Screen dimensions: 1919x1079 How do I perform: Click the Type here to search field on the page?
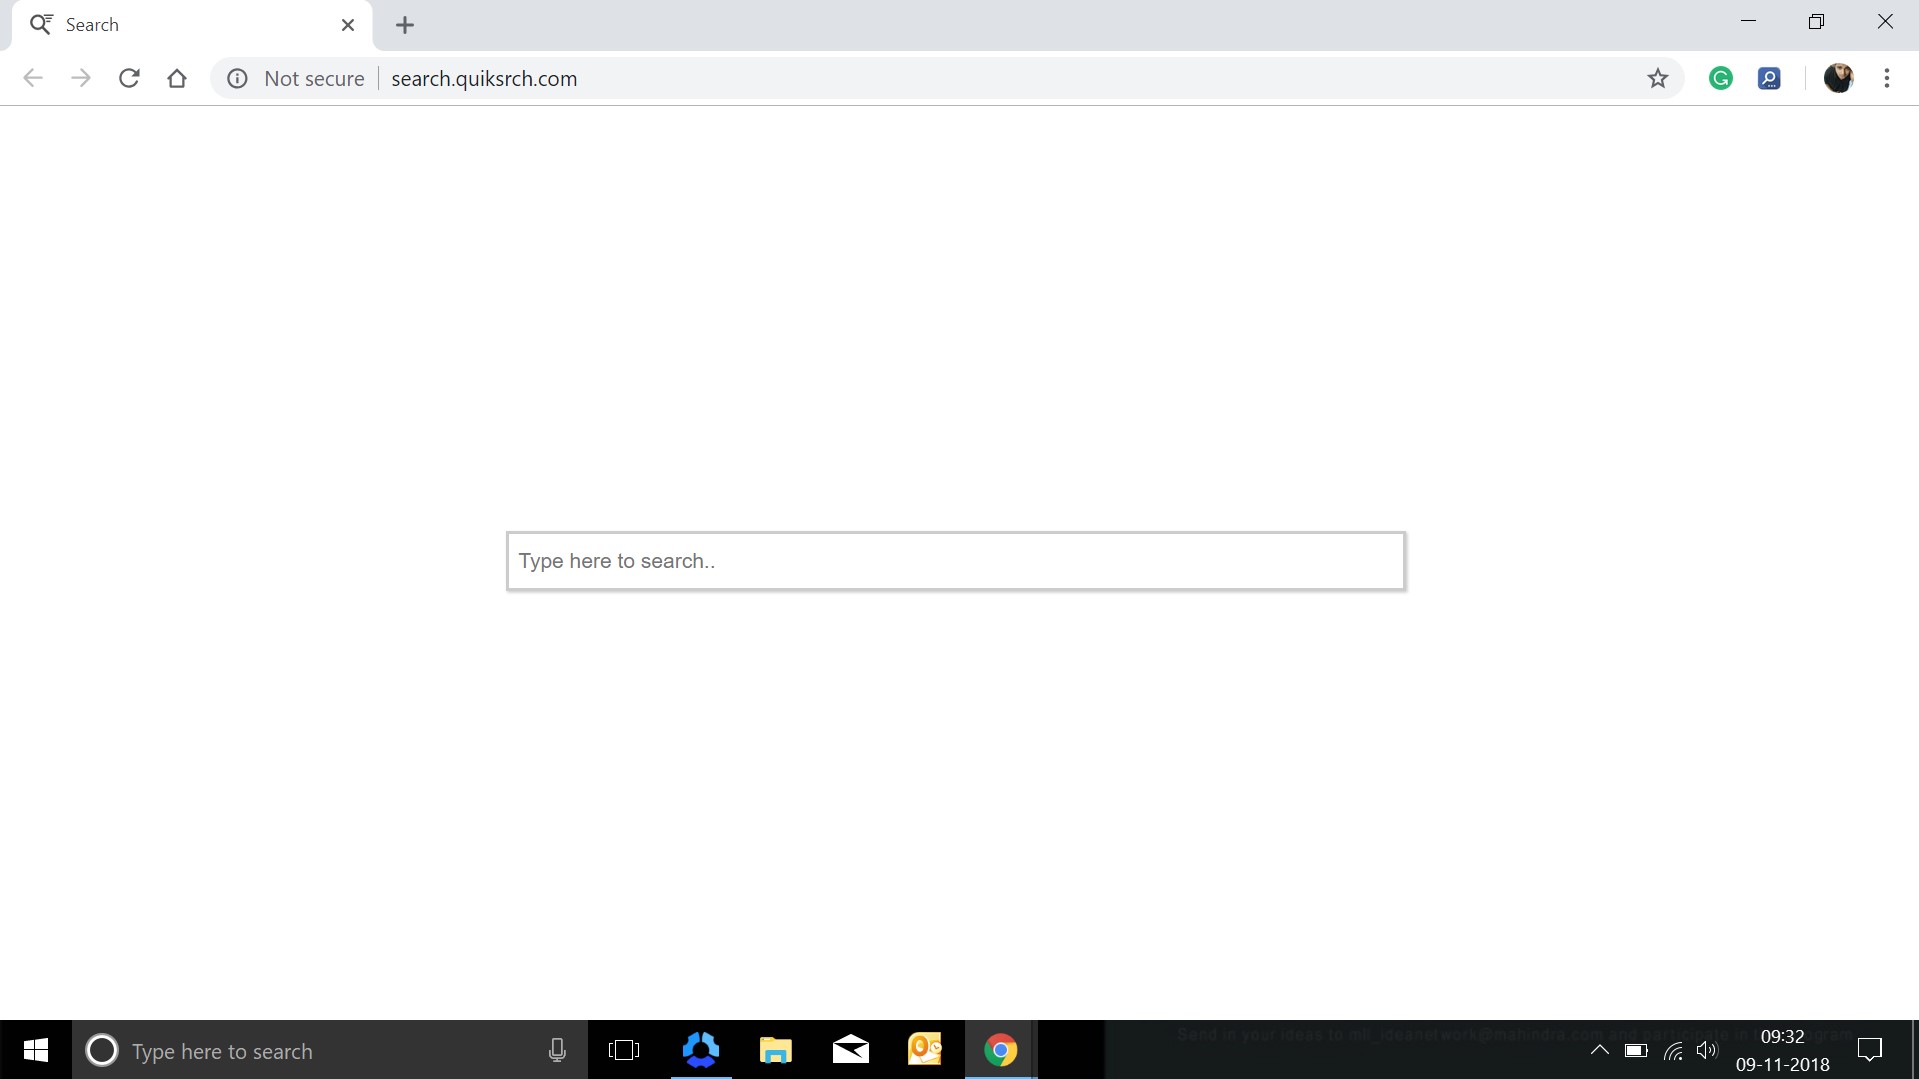point(955,560)
